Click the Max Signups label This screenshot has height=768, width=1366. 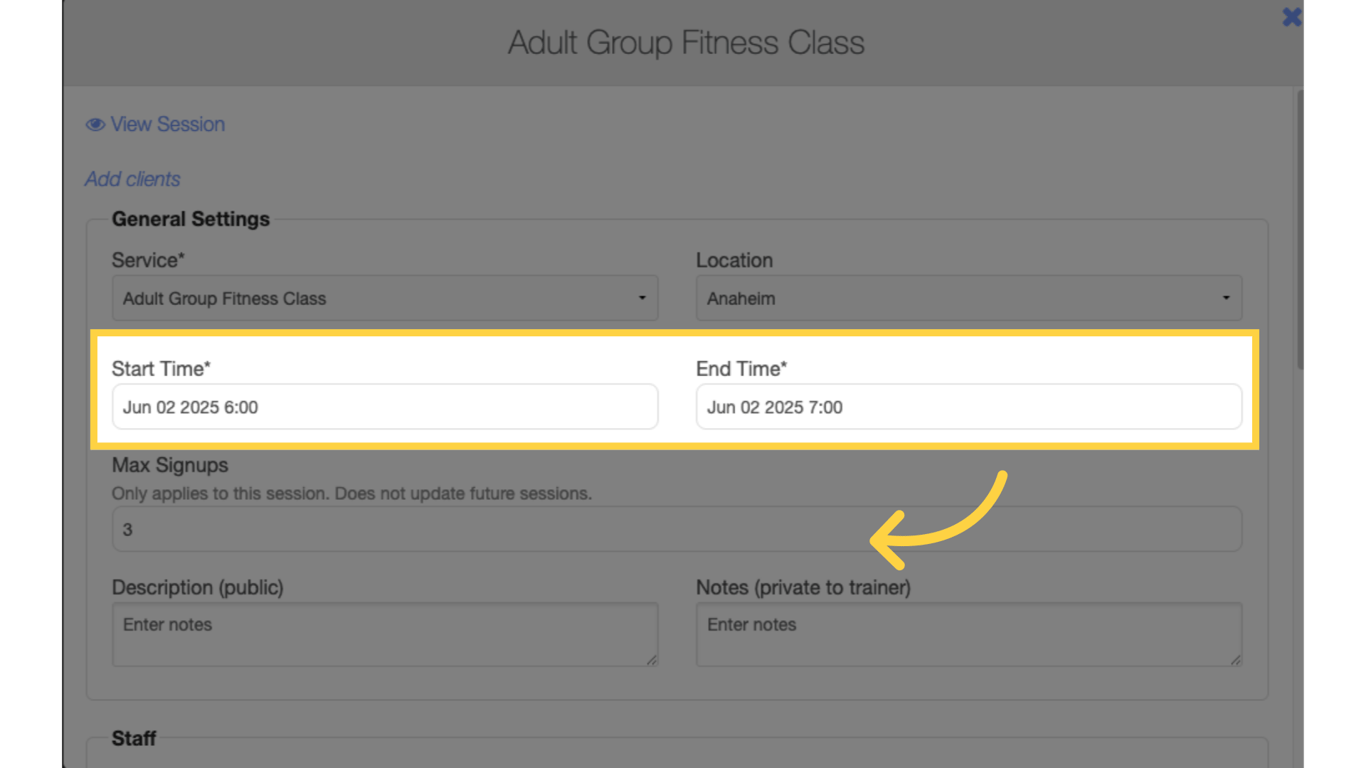click(170, 466)
